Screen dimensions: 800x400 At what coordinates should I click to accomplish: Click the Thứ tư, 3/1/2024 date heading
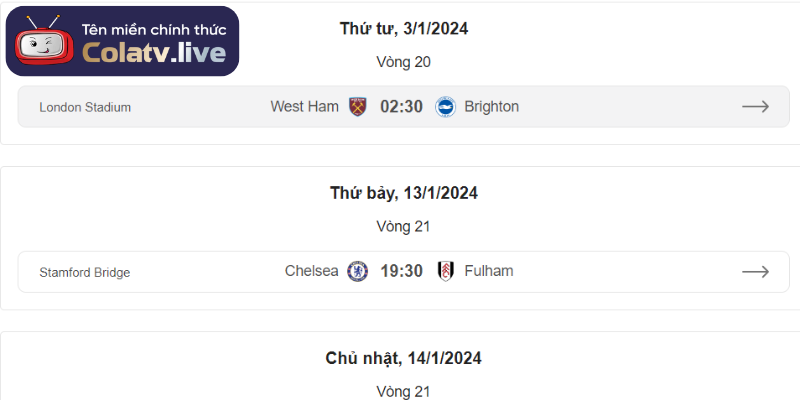click(x=404, y=28)
